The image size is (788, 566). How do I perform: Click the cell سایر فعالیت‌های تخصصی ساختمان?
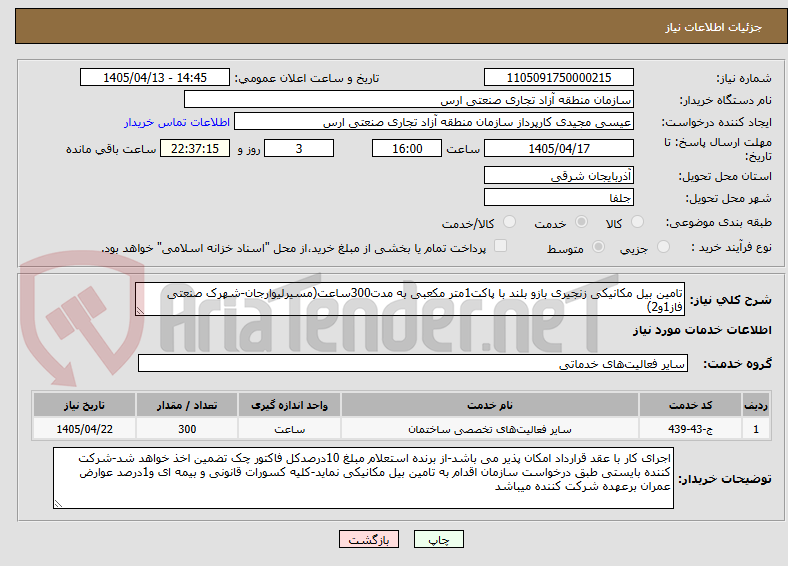tap(489, 429)
